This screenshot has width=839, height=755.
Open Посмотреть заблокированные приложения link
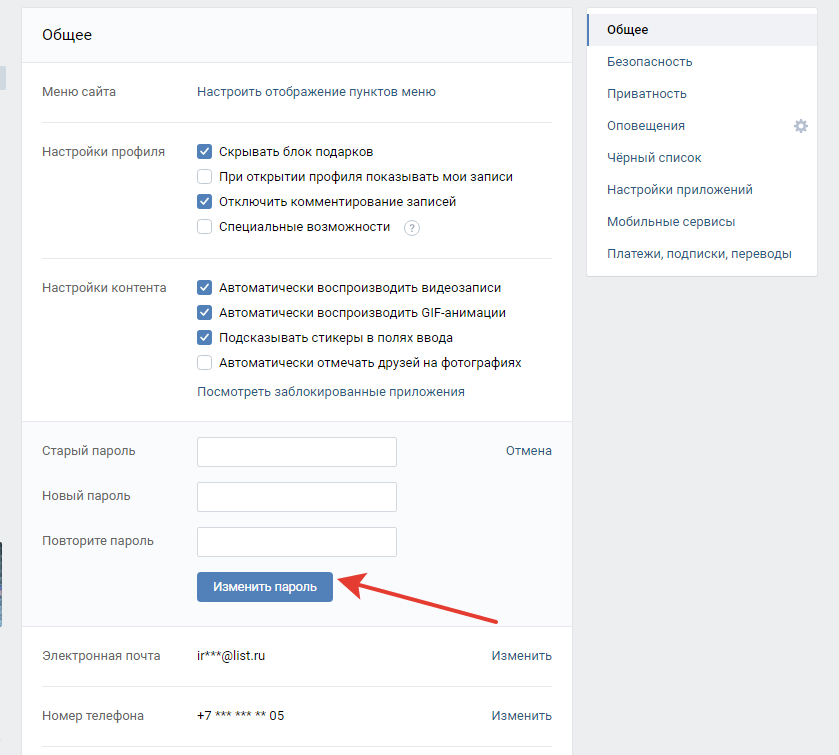(331, 392)
